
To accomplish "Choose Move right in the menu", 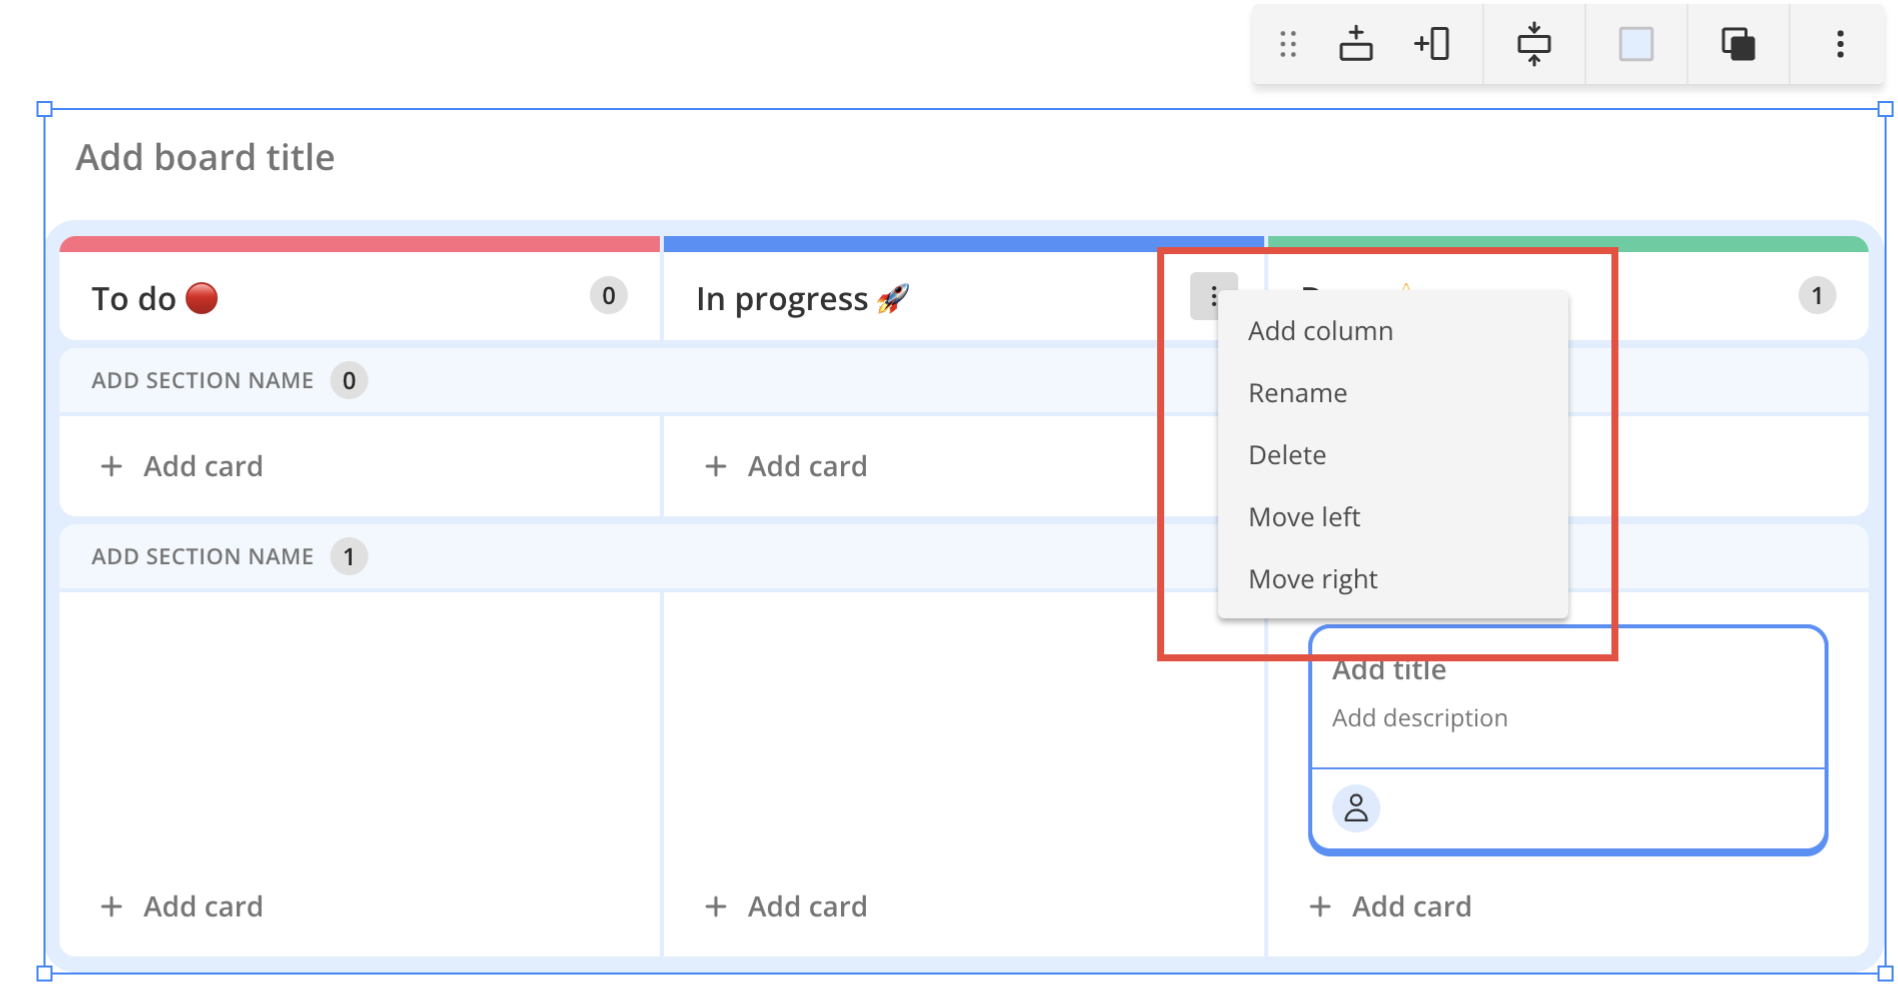I will click(x=1312, y=579).
